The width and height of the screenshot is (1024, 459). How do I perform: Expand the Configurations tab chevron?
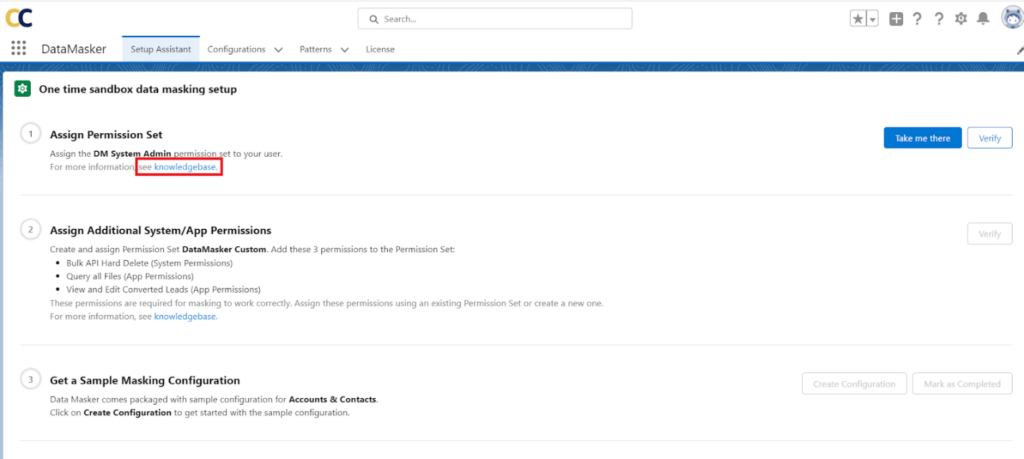[x=278, y=50]
